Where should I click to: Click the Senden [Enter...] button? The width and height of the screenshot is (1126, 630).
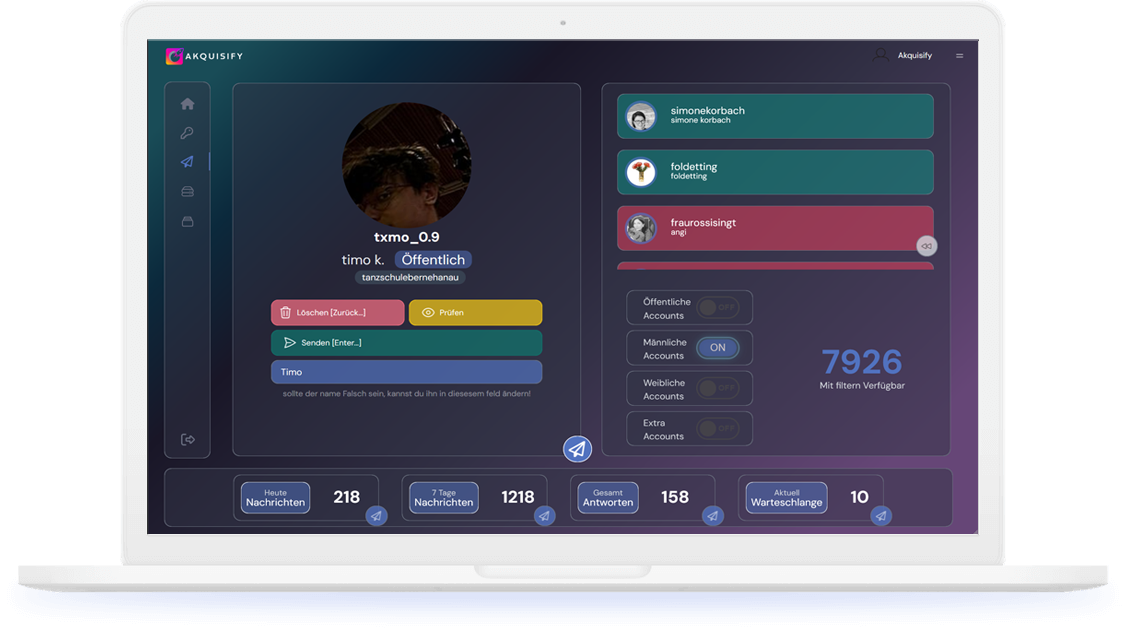pyautogui.click(x=406, y=342)
